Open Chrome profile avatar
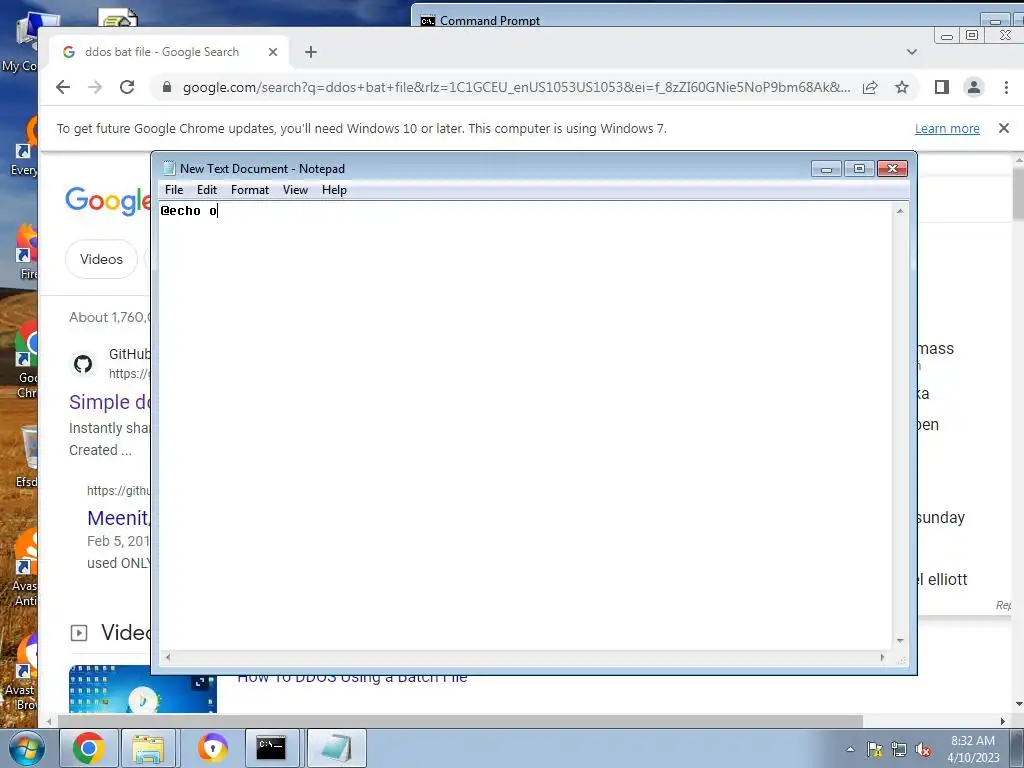This screenshot has width=1024, height=768. (974, 88)
